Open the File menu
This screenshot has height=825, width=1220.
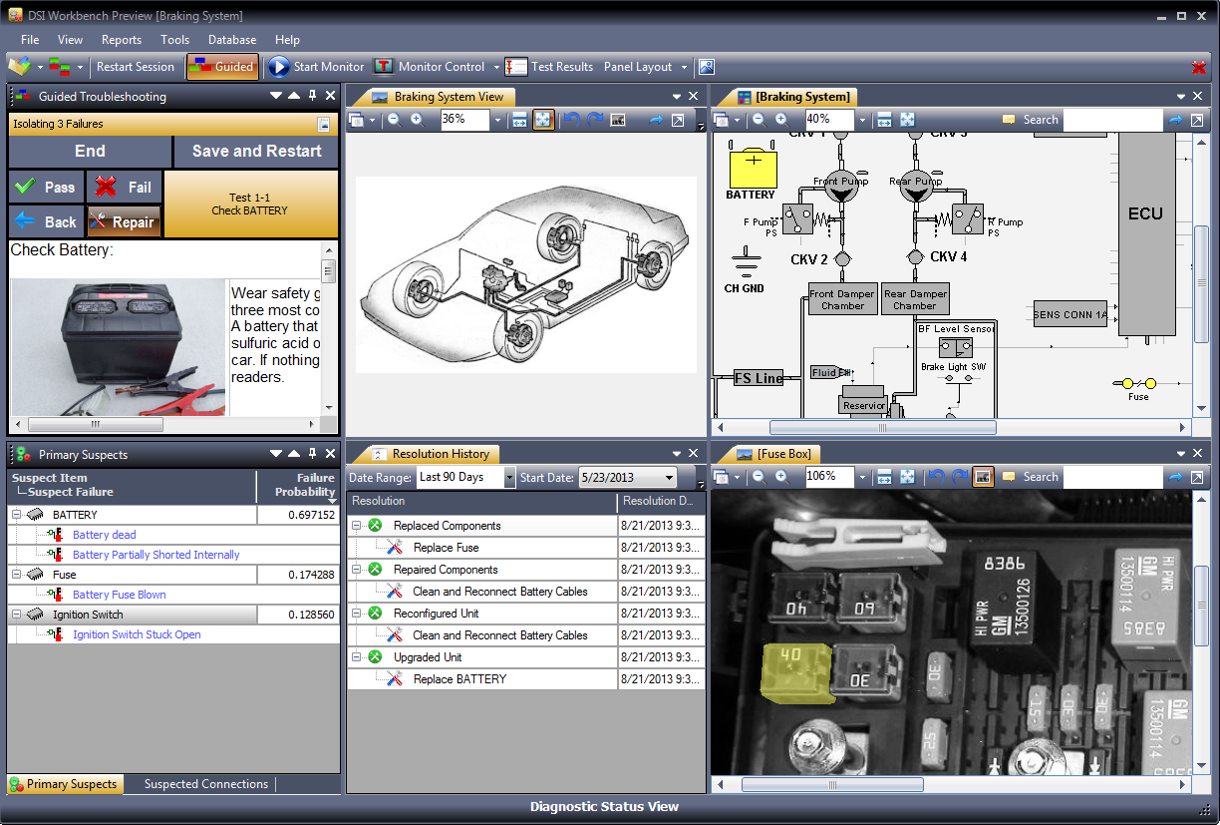coord(30,40)
